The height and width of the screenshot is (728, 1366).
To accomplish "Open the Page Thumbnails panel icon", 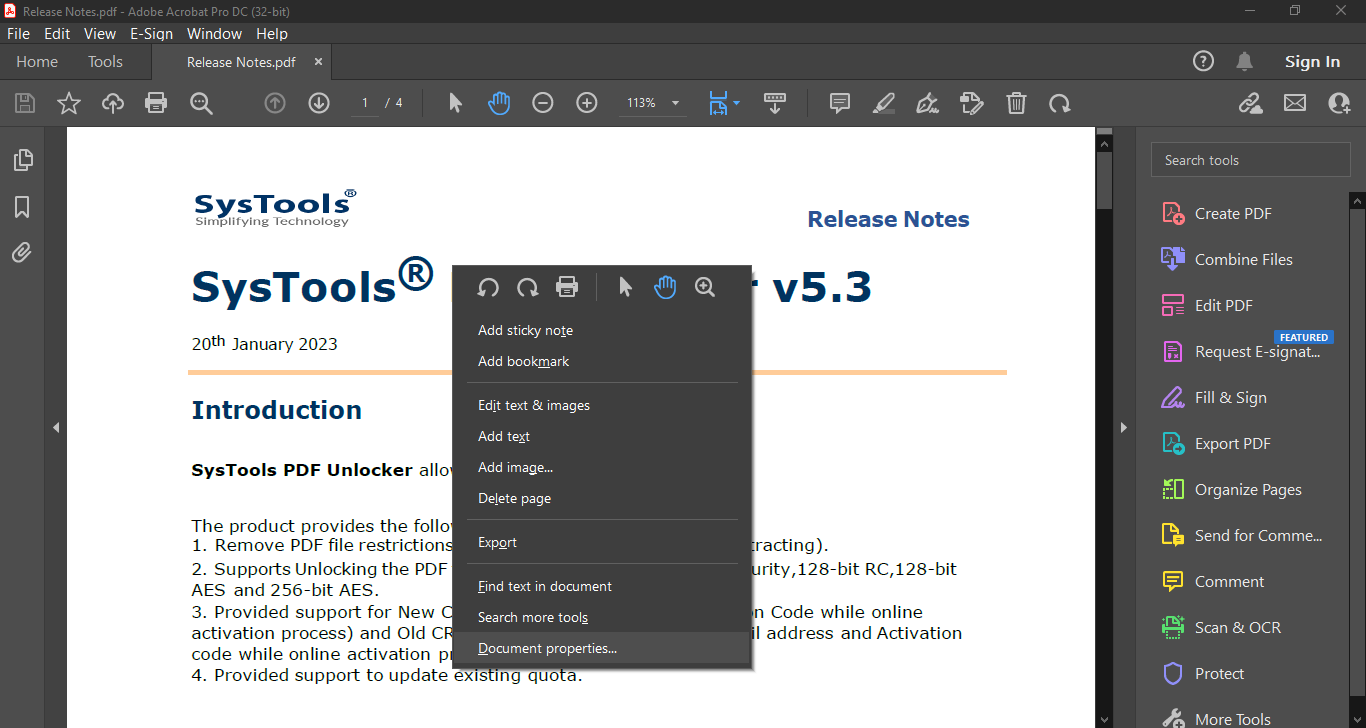I will [x=22, y=160].
